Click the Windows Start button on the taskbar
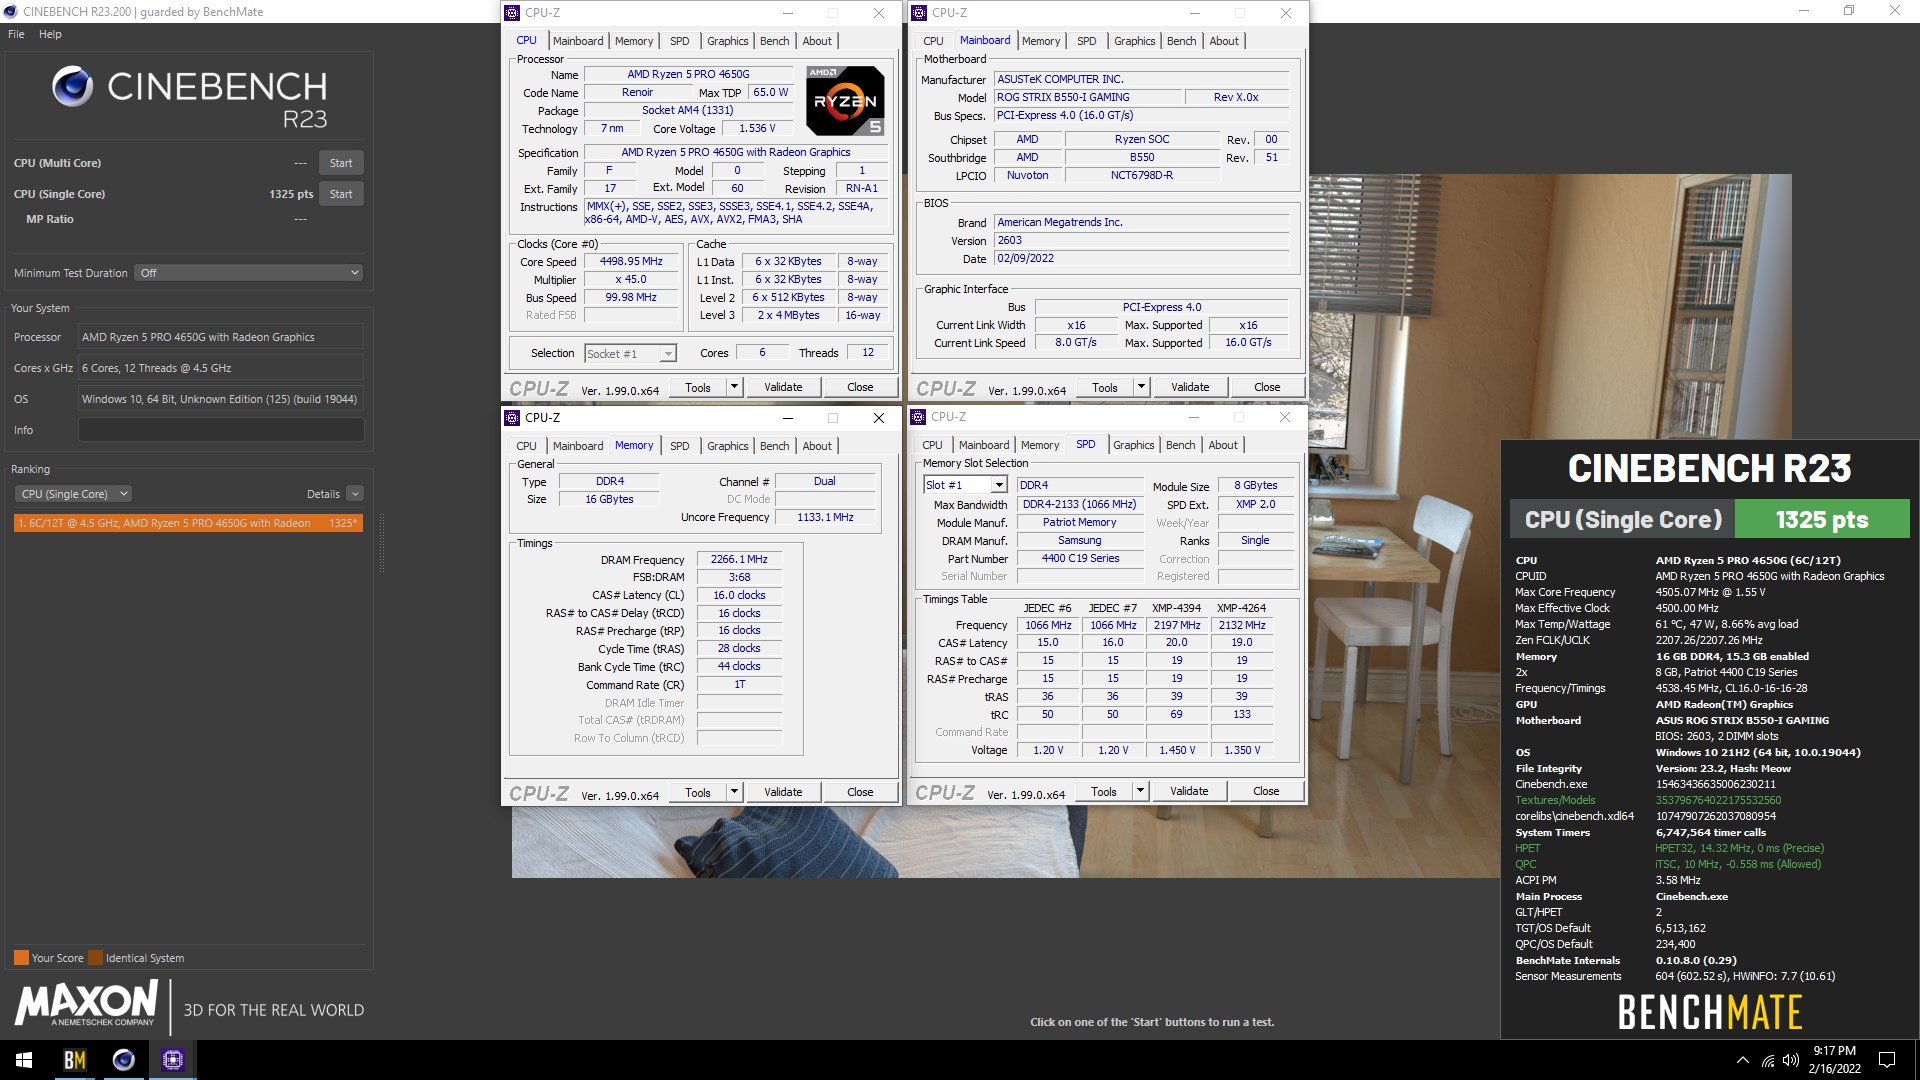Screen dimensions: 1920x1080 tap(24, 1060)
